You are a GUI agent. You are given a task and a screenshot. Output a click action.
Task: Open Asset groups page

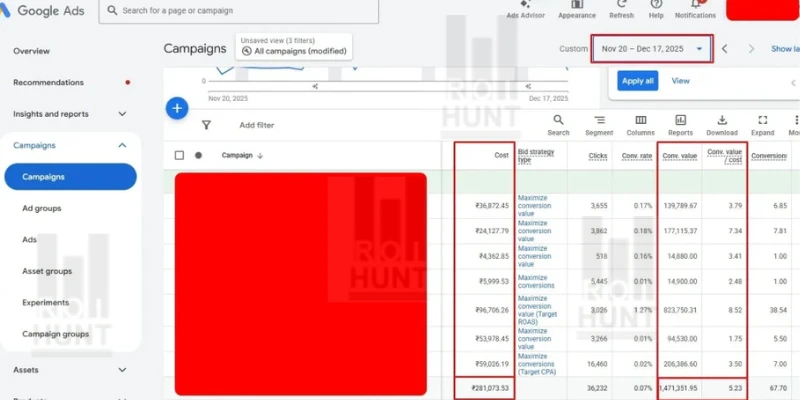[47, 271]
